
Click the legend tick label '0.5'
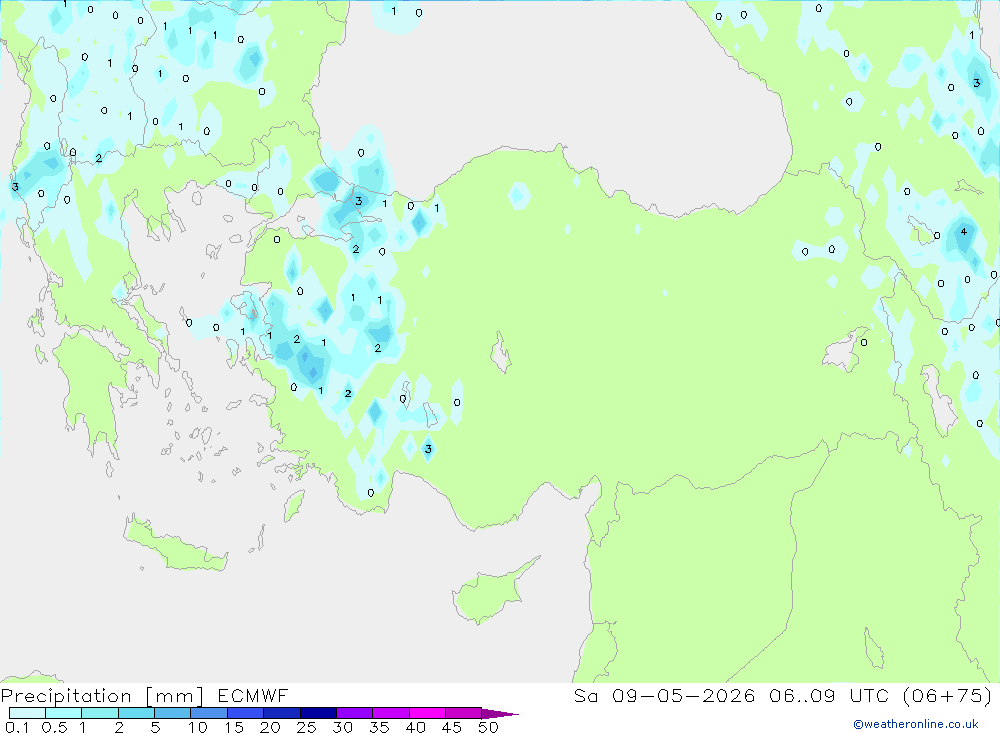click(x=54, y=727)
